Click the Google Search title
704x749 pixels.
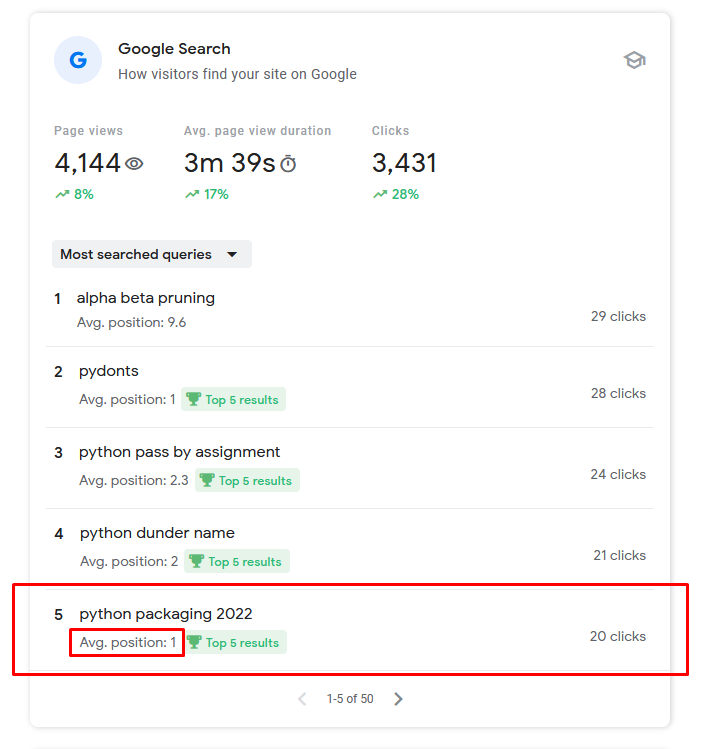[174, 49]
